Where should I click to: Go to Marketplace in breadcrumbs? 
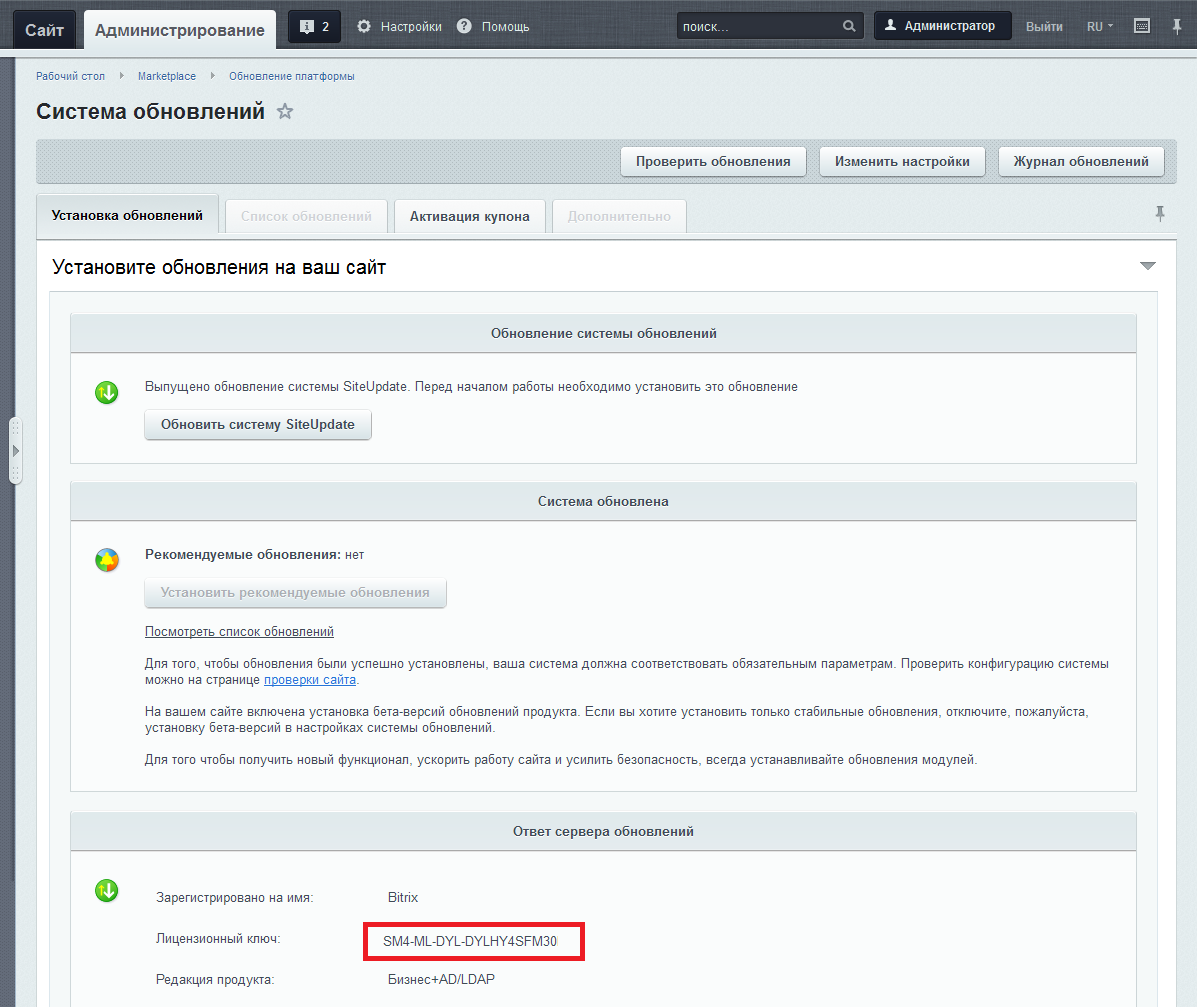point(167,77)
